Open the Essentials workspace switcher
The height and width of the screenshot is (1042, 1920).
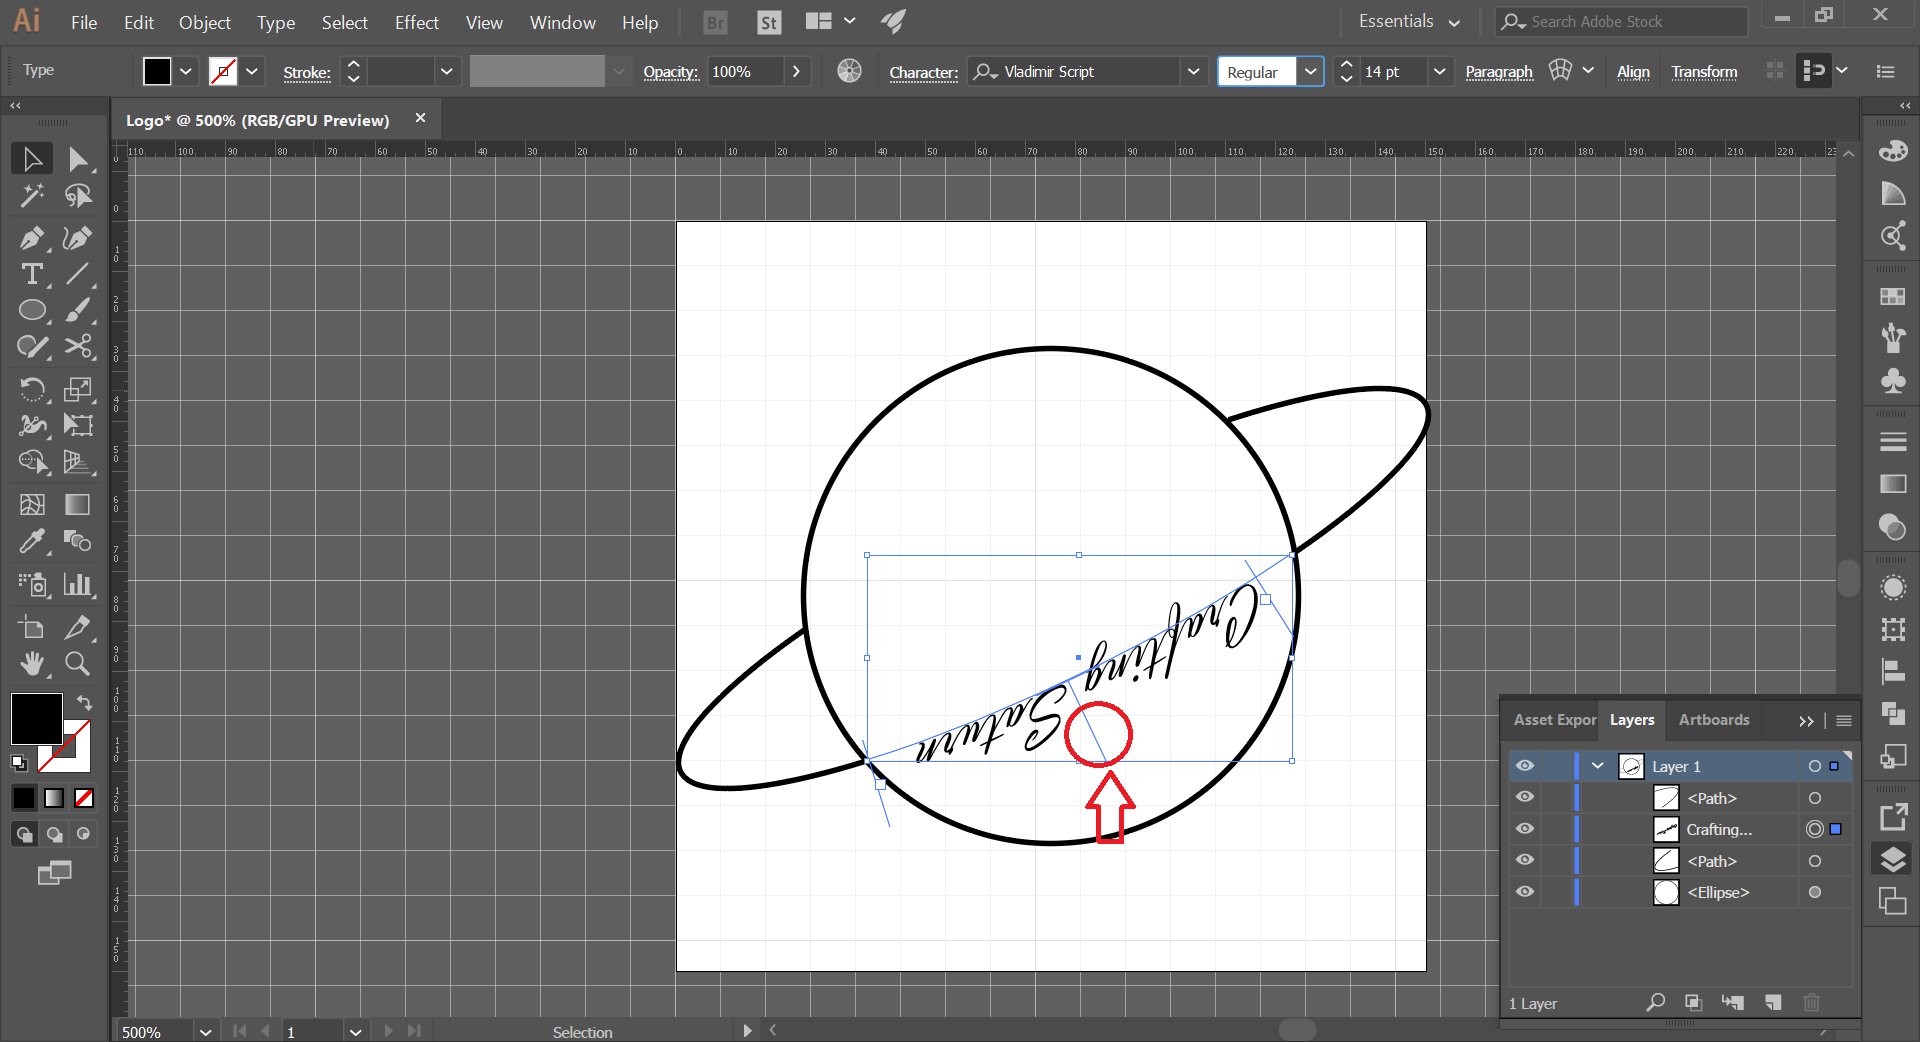[1408, 21]
